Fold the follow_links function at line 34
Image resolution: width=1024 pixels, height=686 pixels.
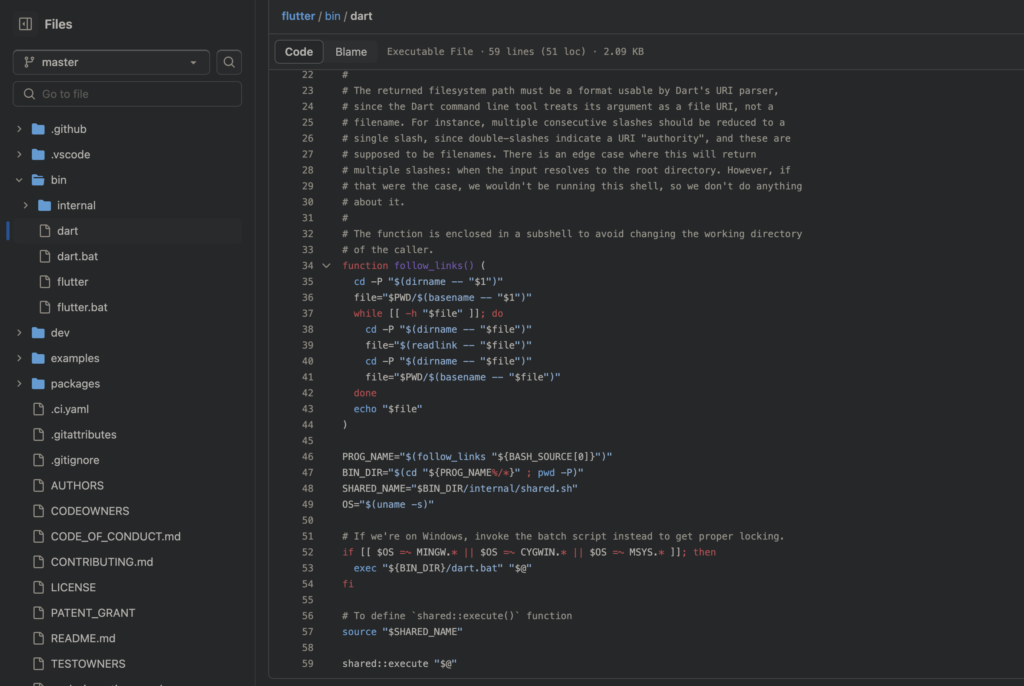coord(326,266)
